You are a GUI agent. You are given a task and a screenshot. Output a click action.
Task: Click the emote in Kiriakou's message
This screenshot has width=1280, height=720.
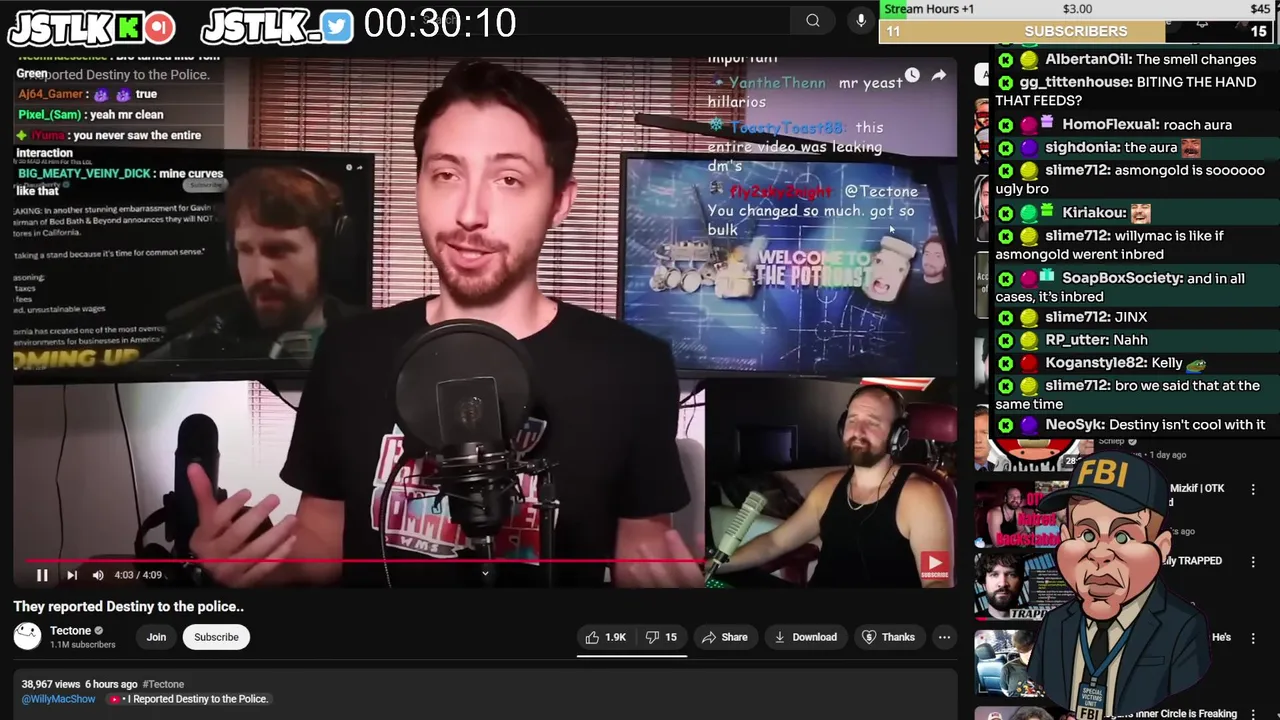click(1141, 213)
